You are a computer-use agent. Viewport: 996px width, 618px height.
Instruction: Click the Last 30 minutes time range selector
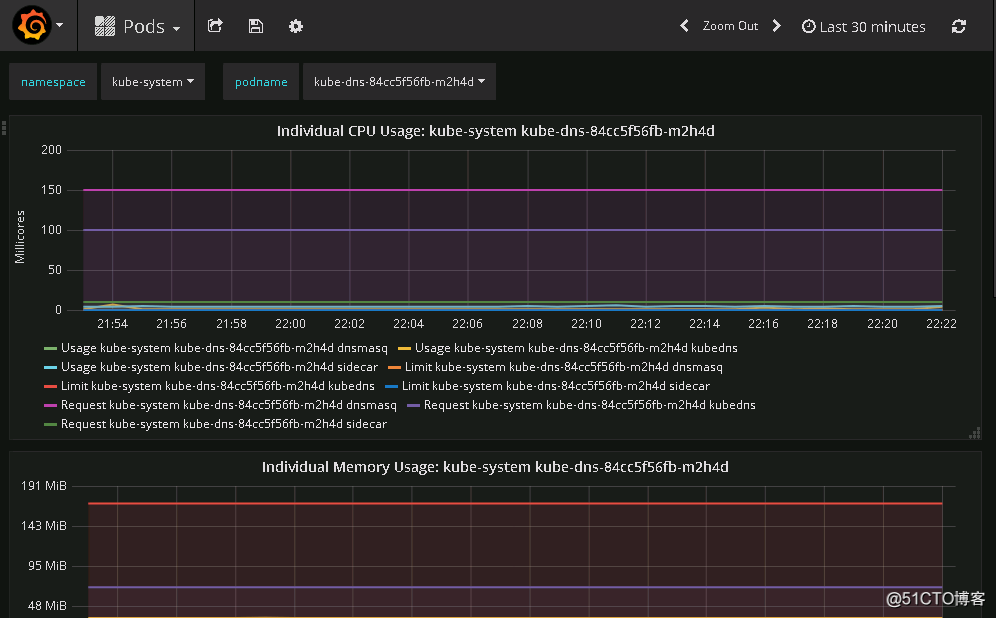(872, 26)
